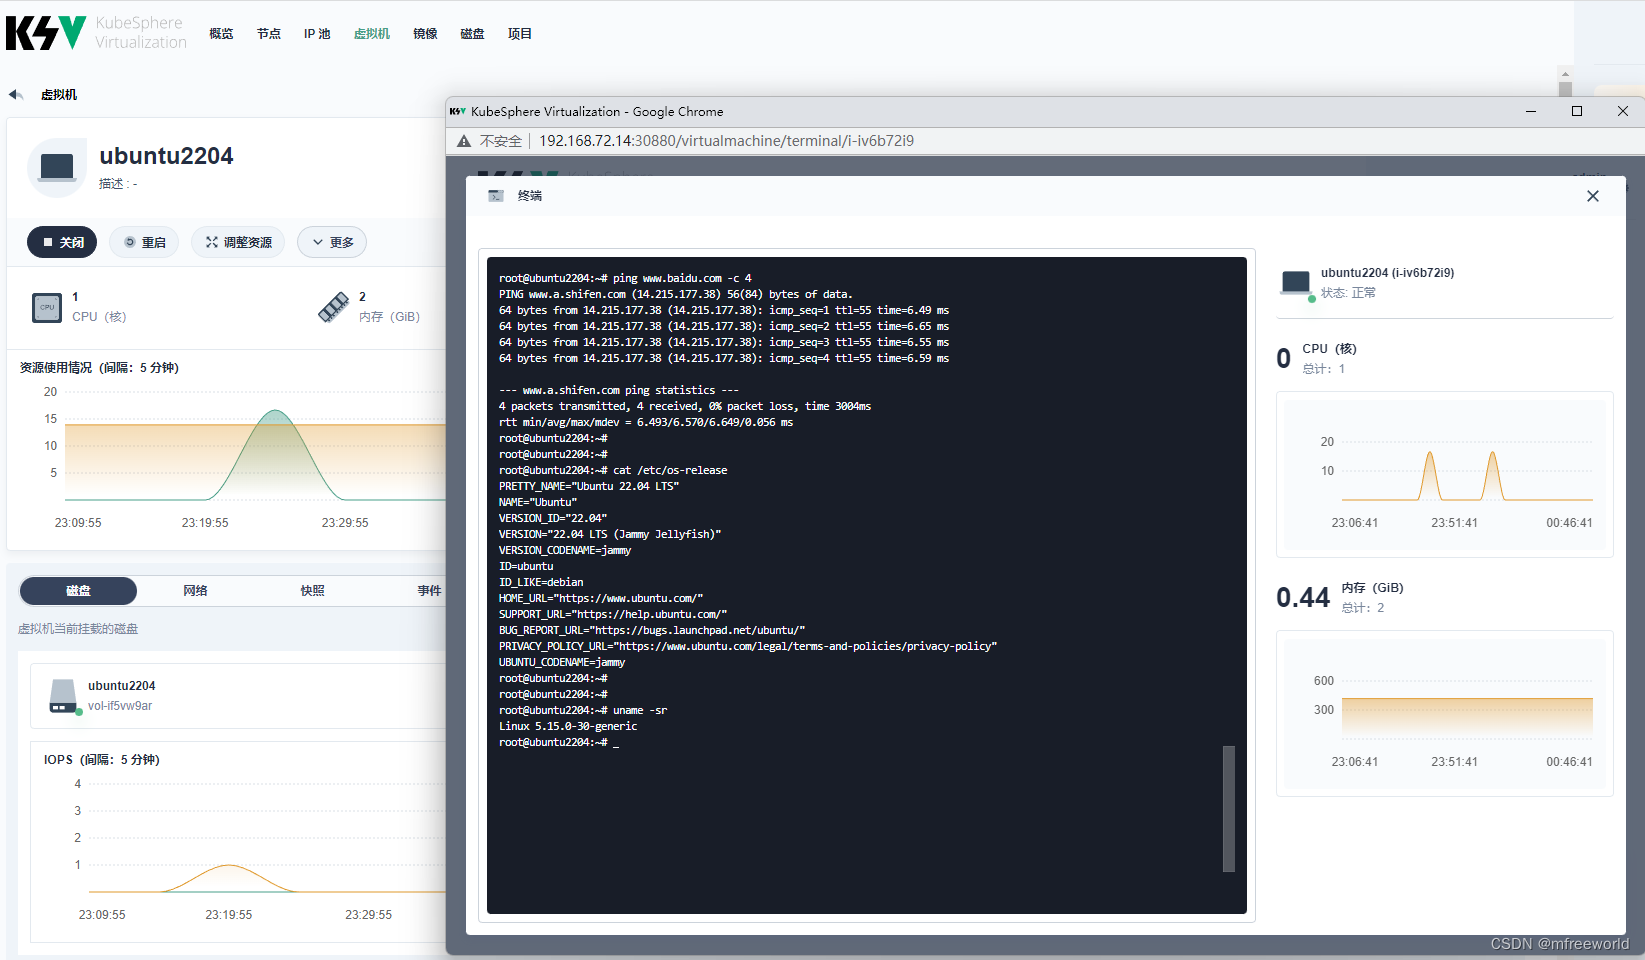1645x960 pixels.
Task: Switch to the 磁盘 tab
Action: (78, 591)
